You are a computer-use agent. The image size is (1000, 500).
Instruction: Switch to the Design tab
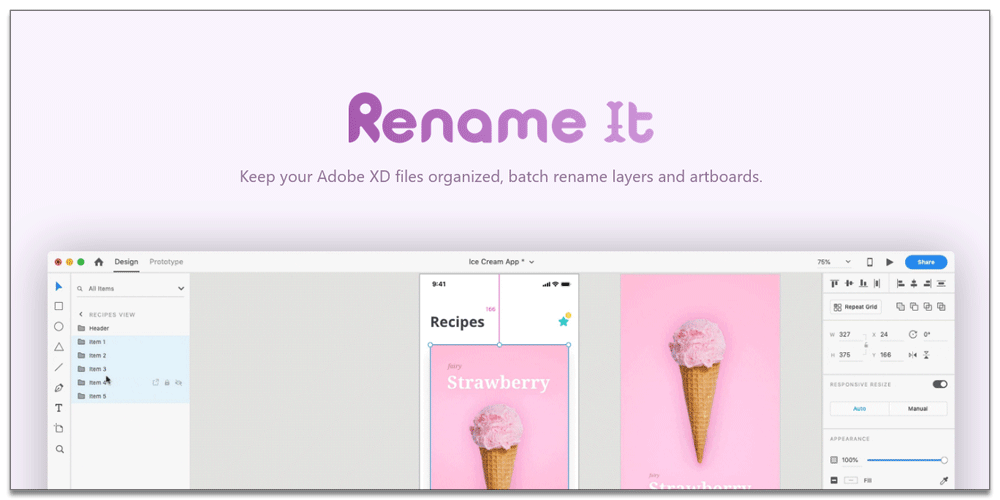(126, 262)
